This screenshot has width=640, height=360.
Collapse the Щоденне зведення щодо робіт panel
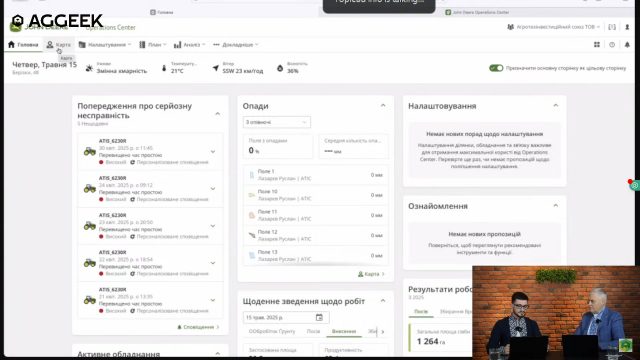click(383, 301)
